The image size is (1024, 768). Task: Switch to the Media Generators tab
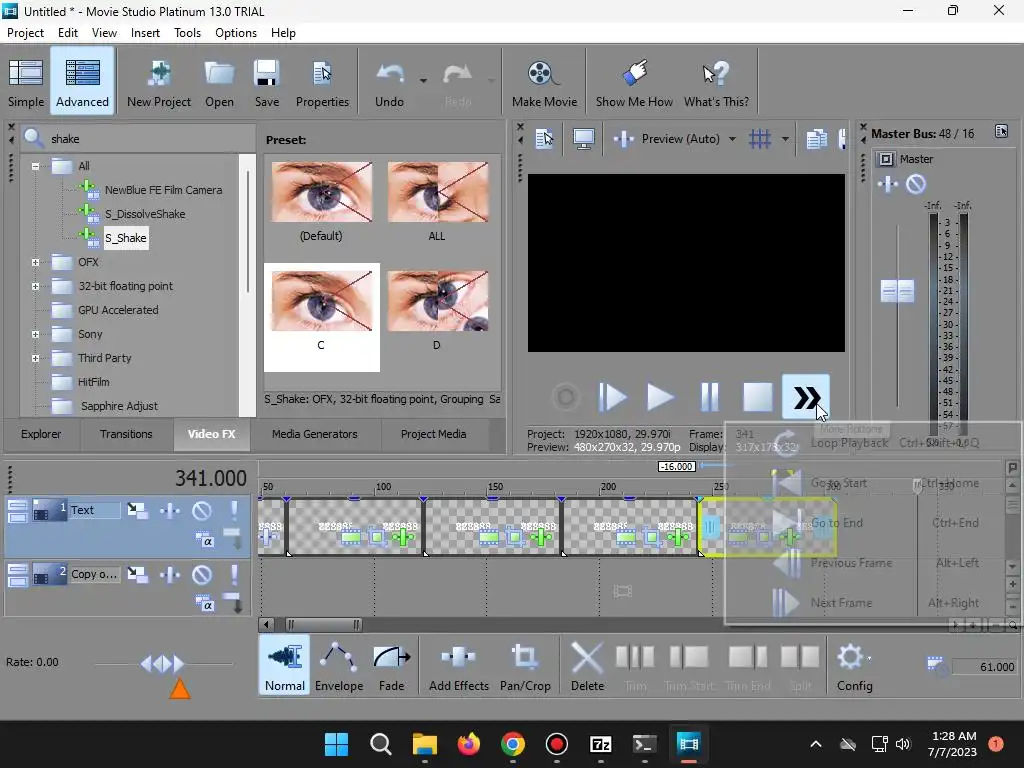(x=314, y=434)
